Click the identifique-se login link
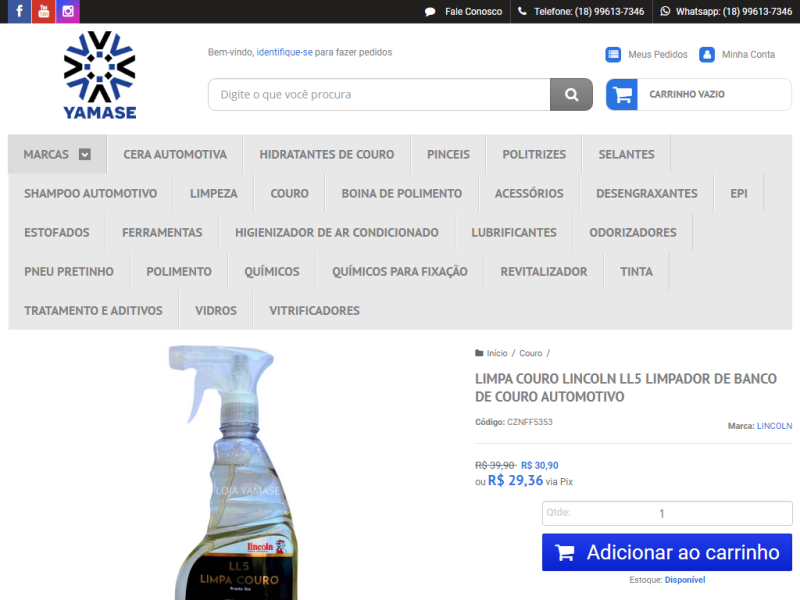 click(284, 52)
